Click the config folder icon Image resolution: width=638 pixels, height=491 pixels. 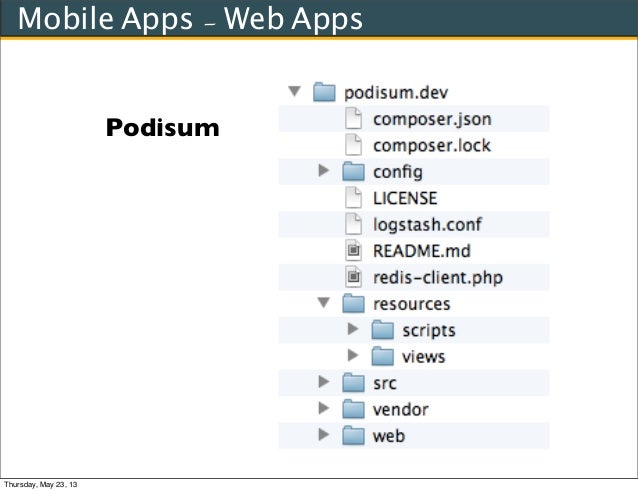[353, 171]
